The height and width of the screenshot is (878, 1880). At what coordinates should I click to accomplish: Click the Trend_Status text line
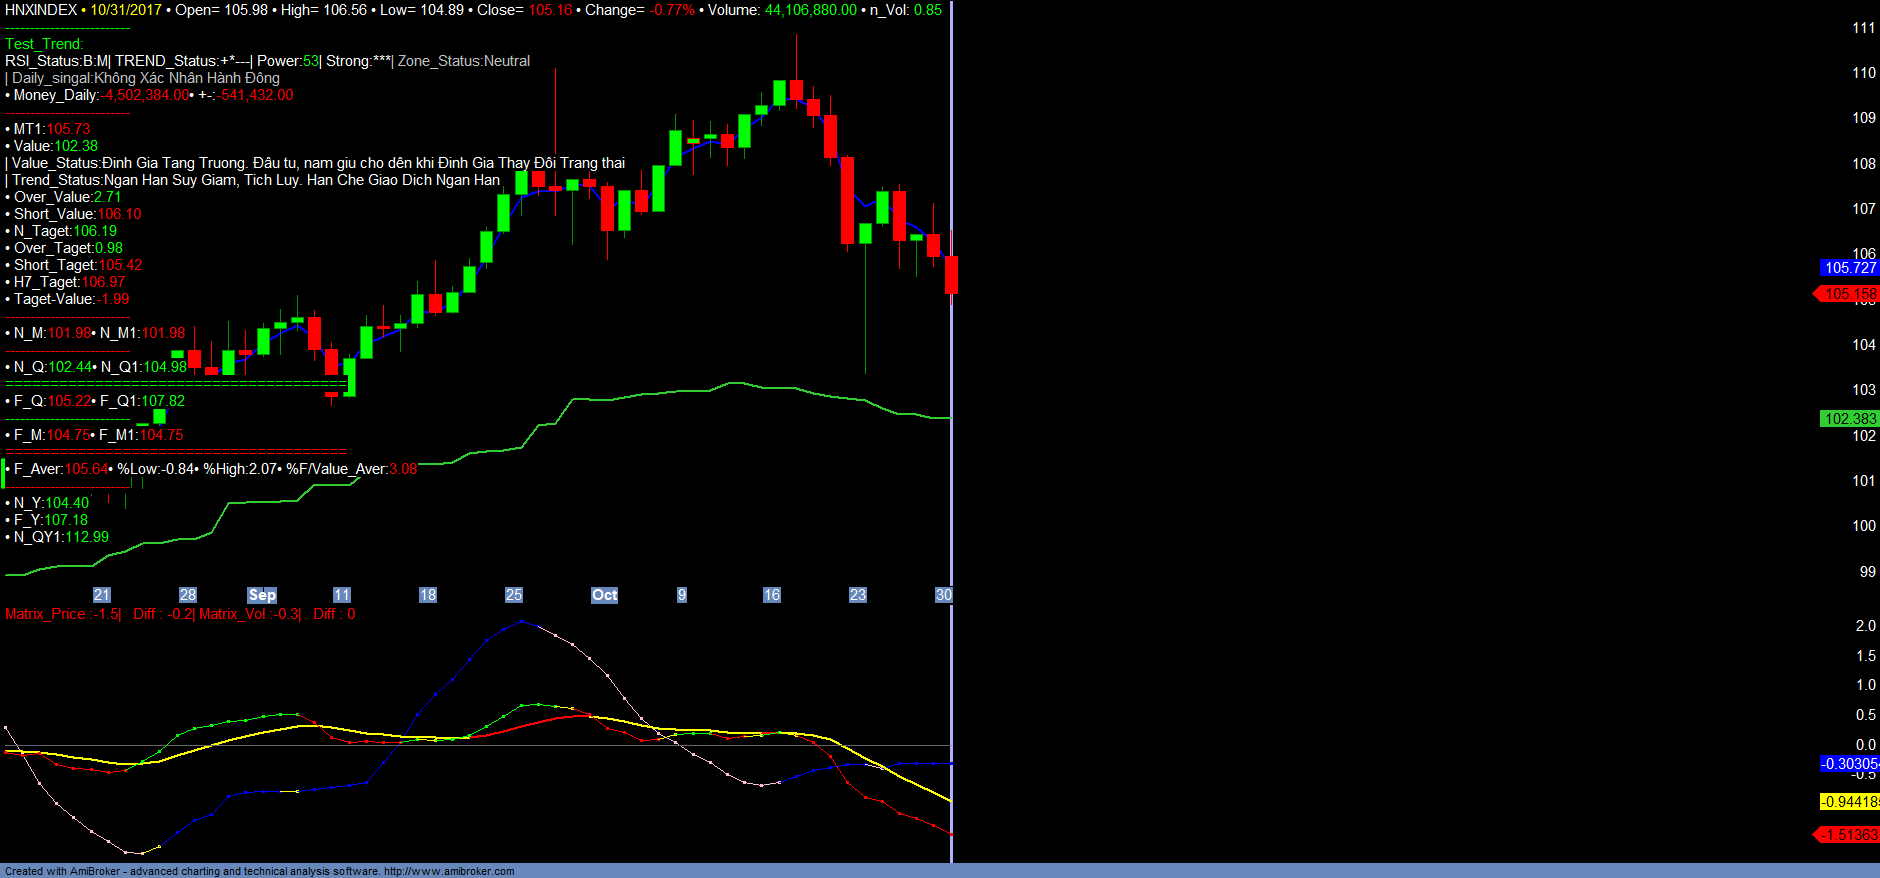point(255,180)
